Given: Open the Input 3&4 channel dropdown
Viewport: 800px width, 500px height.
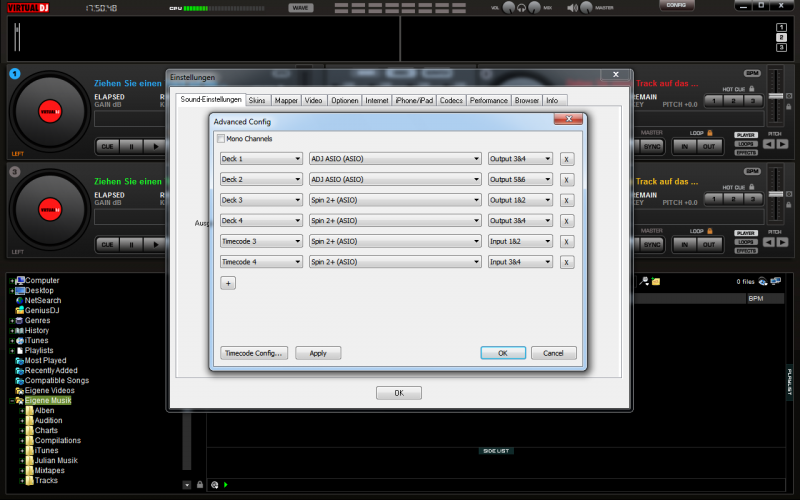Looking at the screenshot, I should tap(520, 262).
